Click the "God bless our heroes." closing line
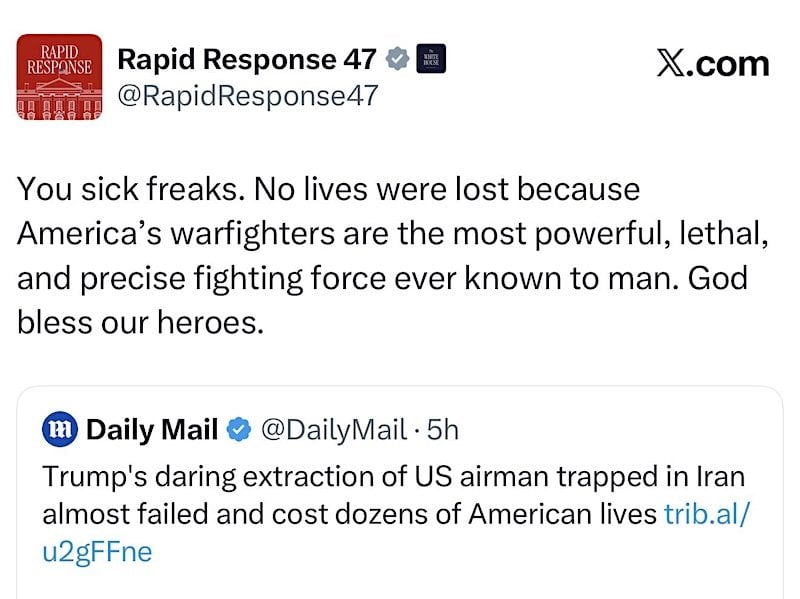This screenshot has height=599, width=800. click(x=140, y=323)
